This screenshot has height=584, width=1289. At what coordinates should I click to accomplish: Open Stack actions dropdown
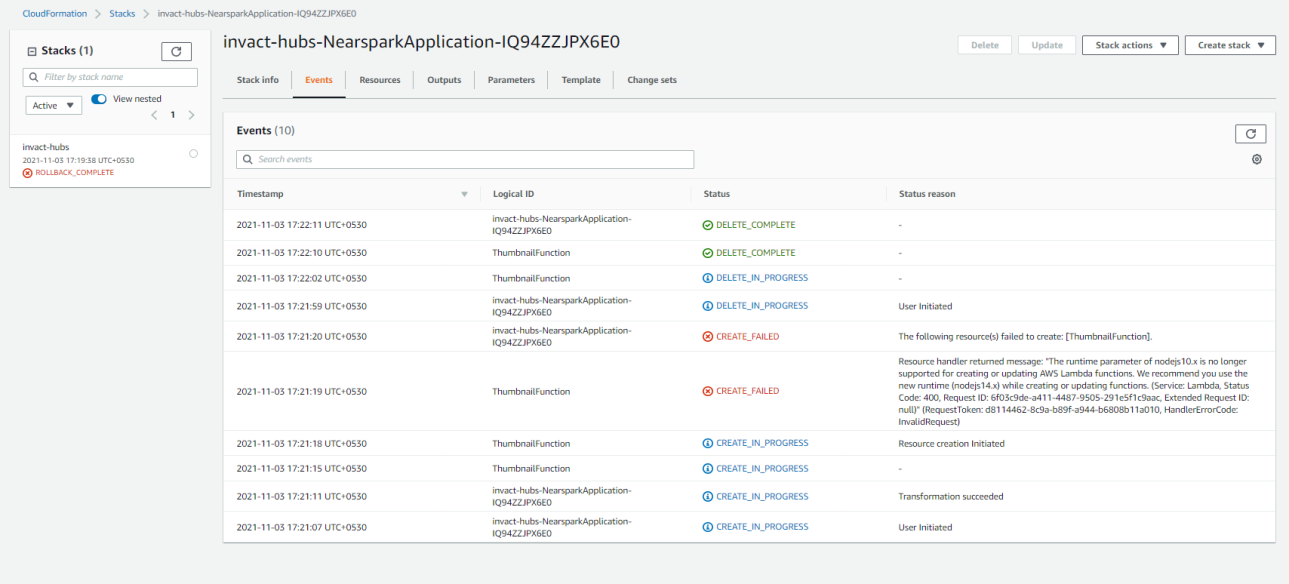1130,45
